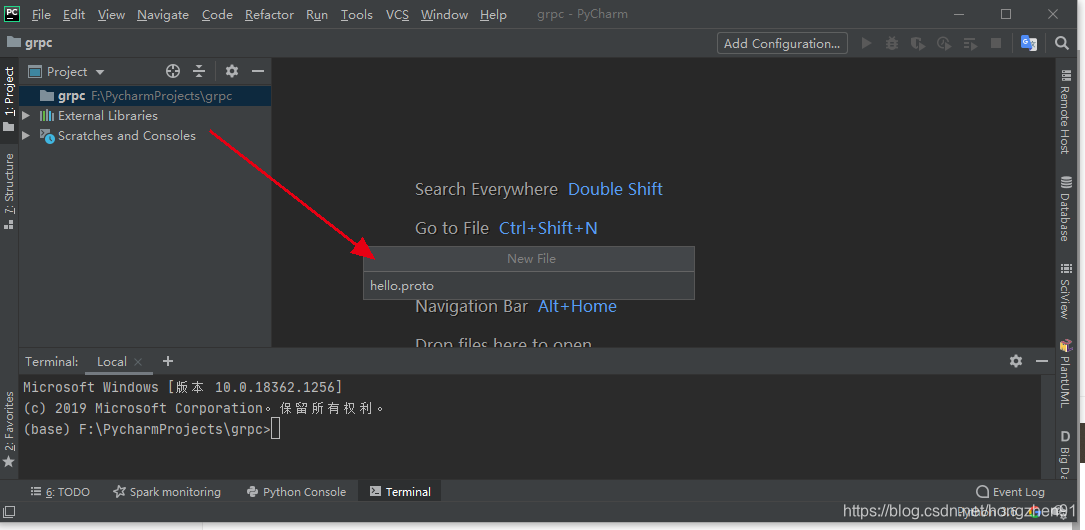Viewport: 1085px width, 530px height.
Task: Open the Google Translate toolbar icon
Action: point(1029,43)
